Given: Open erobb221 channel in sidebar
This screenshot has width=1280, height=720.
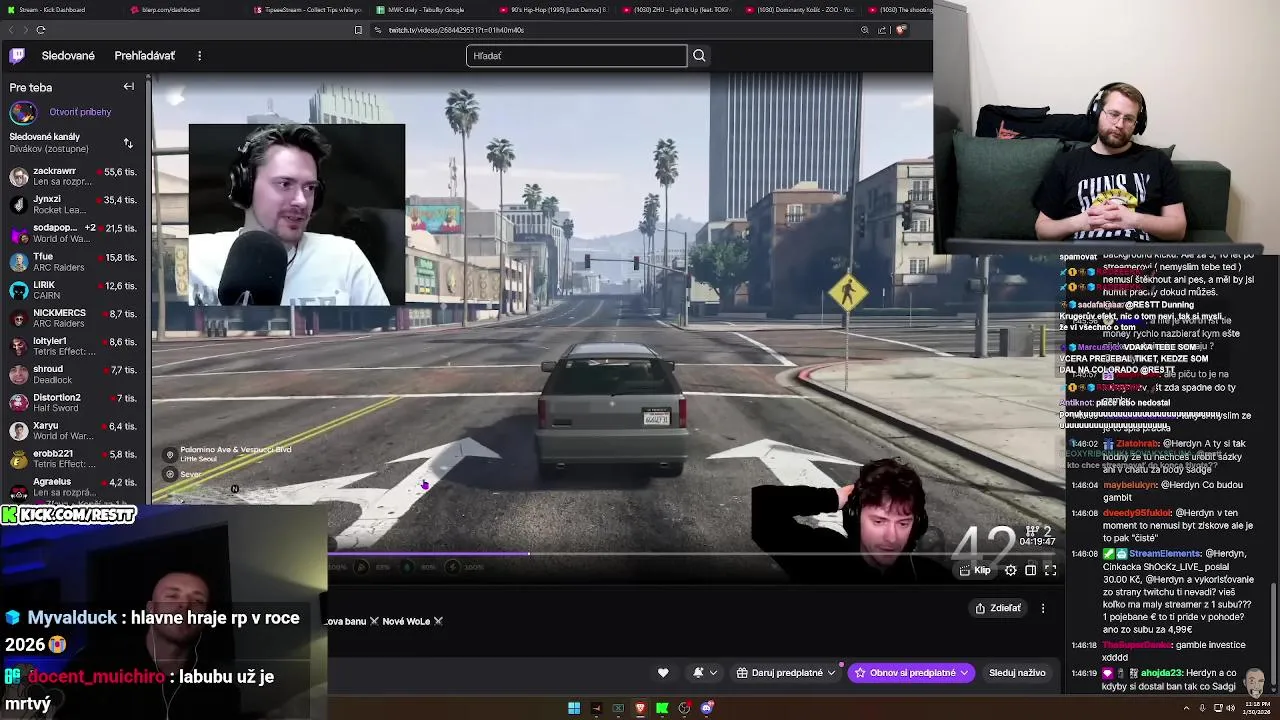Looking at the screenshot, I should click(73, 458).
